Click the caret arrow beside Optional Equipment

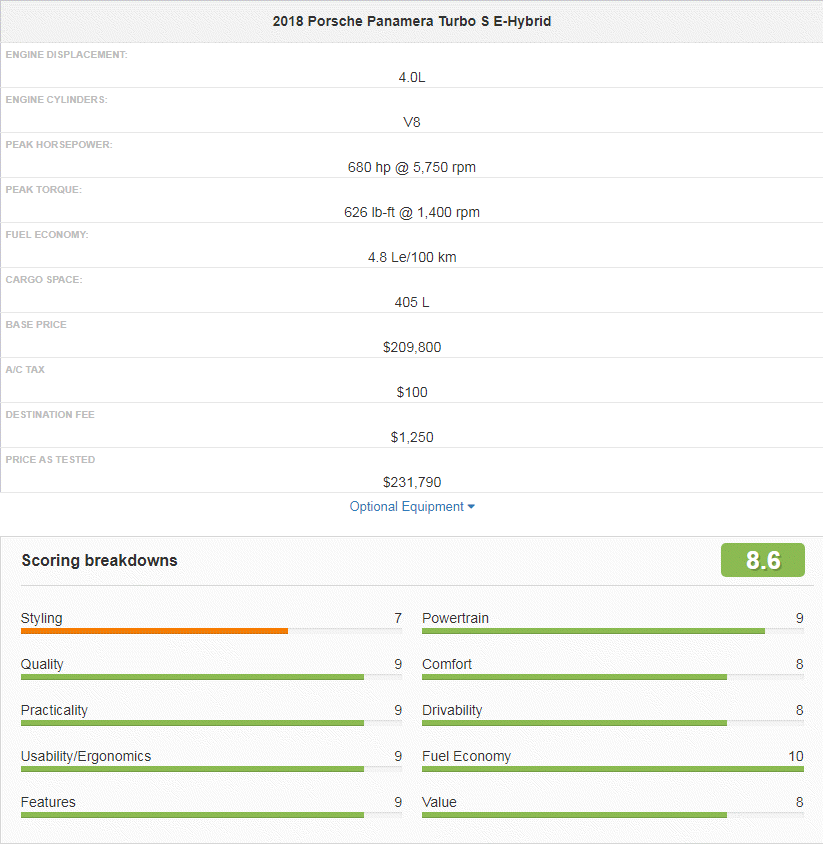(471, 507)
